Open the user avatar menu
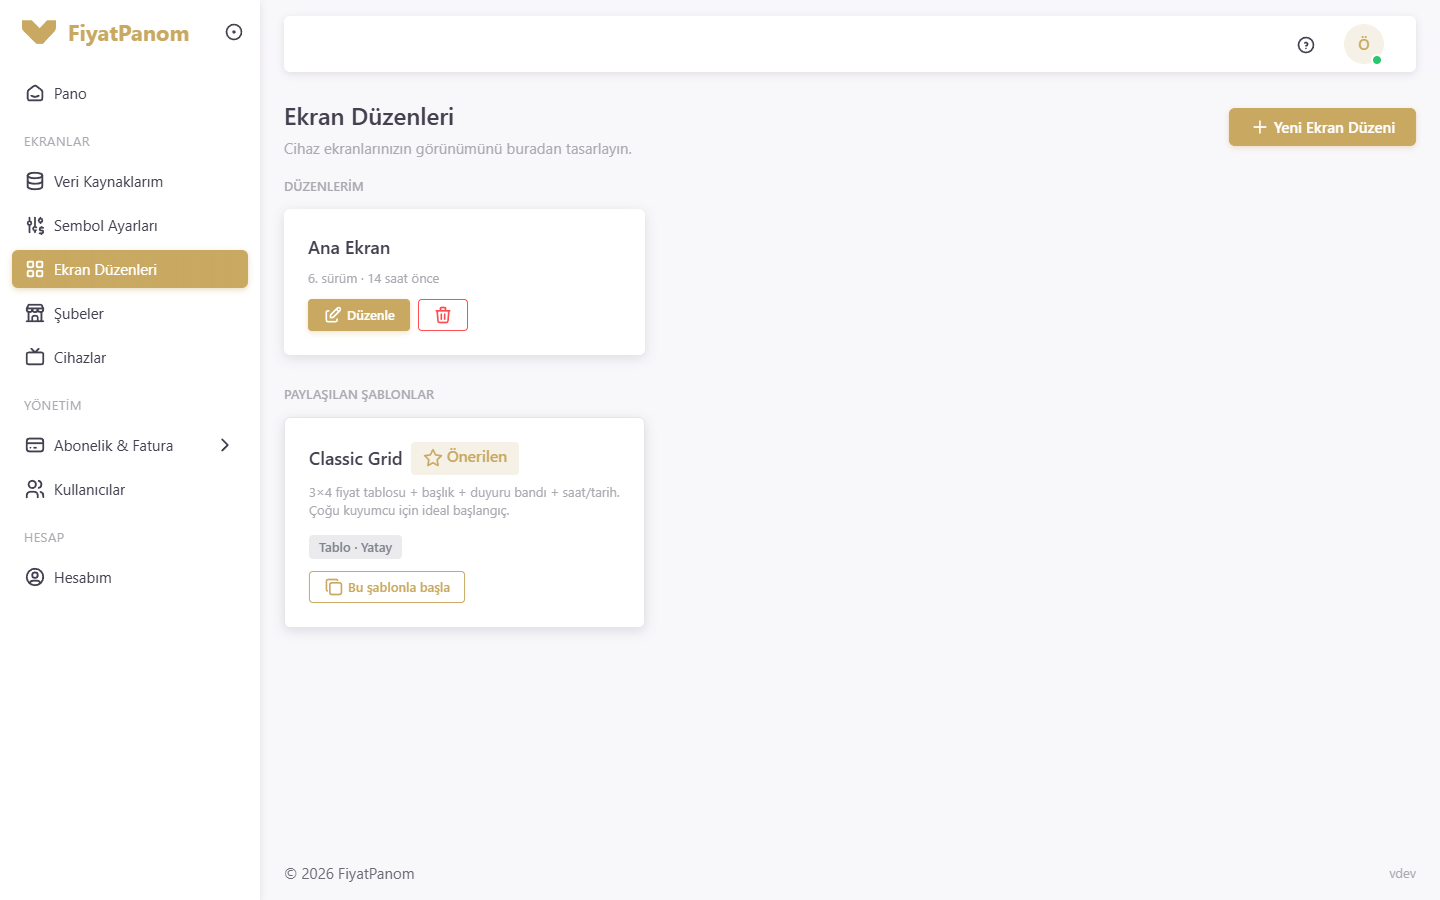Screen dimensions: 1440x900 [x=1364, y=44]
